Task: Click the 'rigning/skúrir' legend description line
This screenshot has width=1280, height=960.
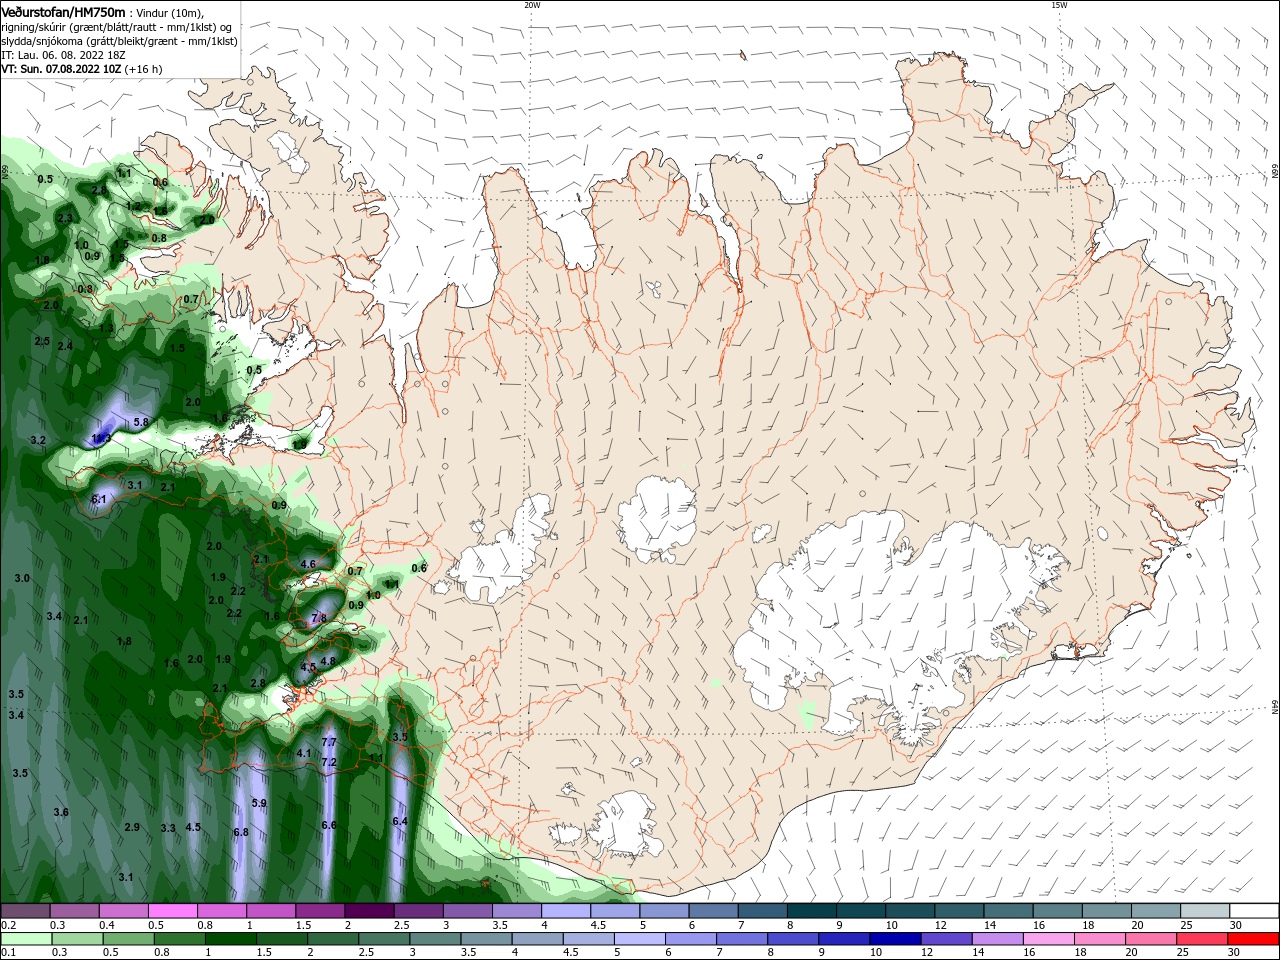Action: pyautogui.click(x=118, y=27)
